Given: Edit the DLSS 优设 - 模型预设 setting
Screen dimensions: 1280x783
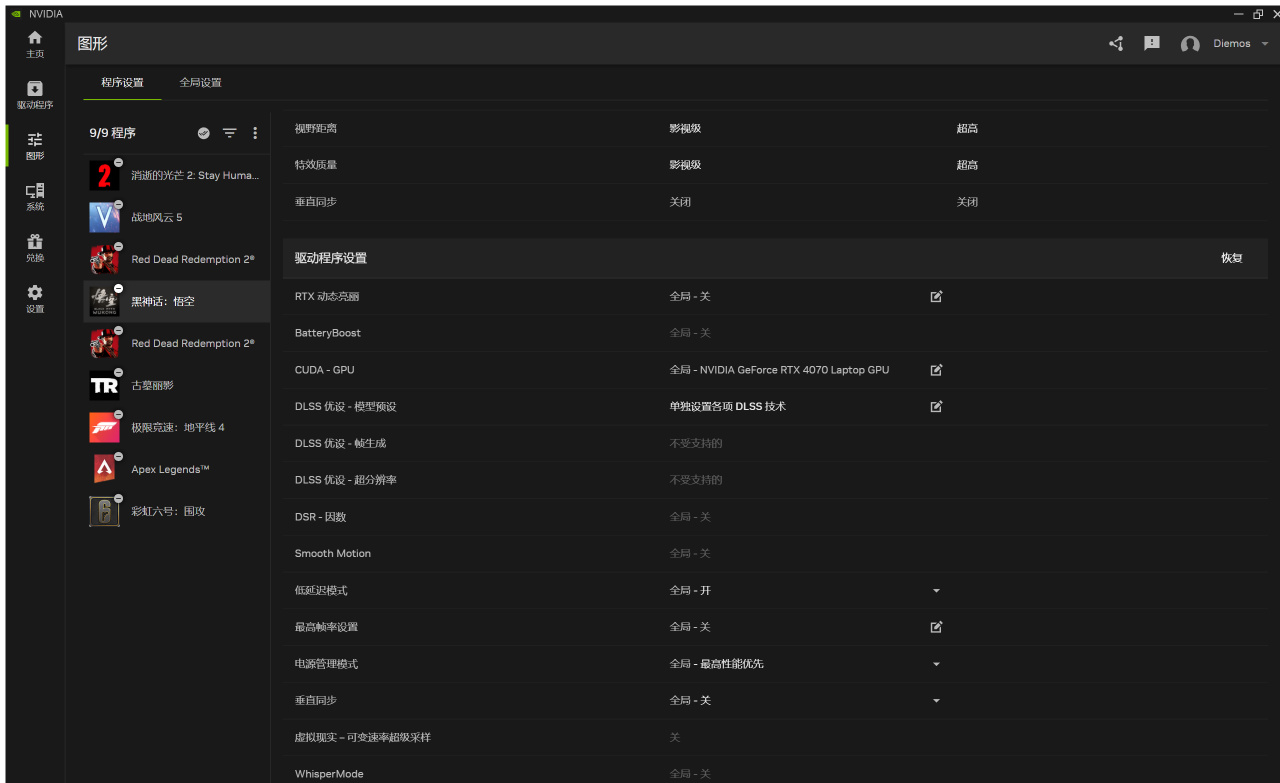Looking at the screenshot, I should click(936, 407).
